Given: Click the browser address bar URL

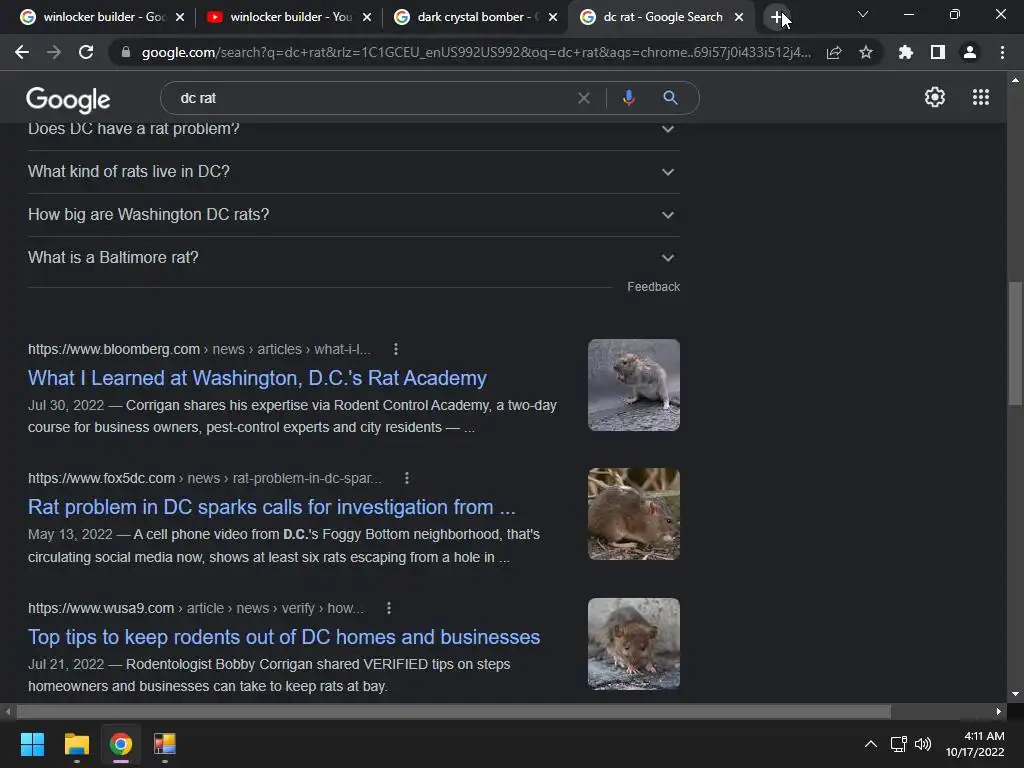Looking at the screenshot, I should click(476, 52).
